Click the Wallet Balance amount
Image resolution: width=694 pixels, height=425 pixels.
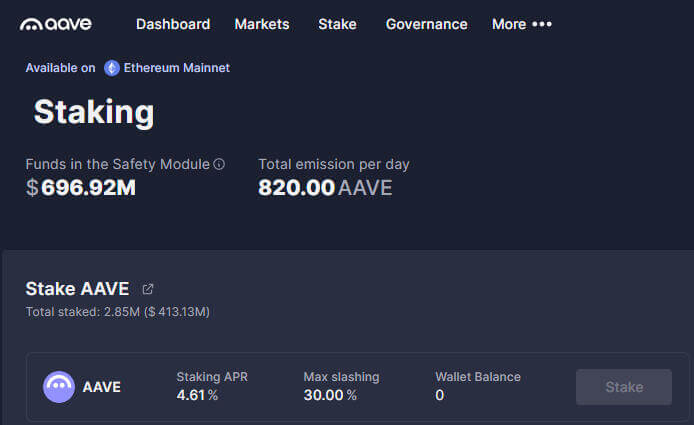click(x=440, y=395)
